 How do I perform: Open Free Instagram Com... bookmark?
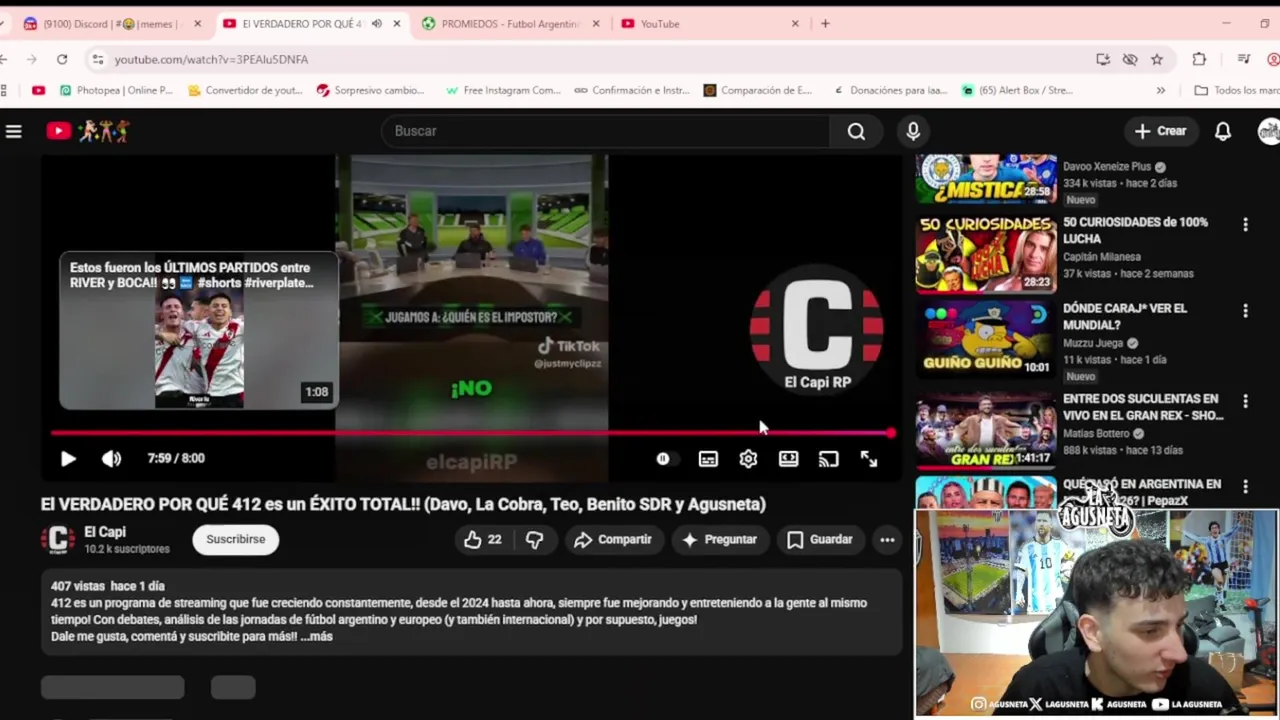pyautogui.click(x=503, y=90)
